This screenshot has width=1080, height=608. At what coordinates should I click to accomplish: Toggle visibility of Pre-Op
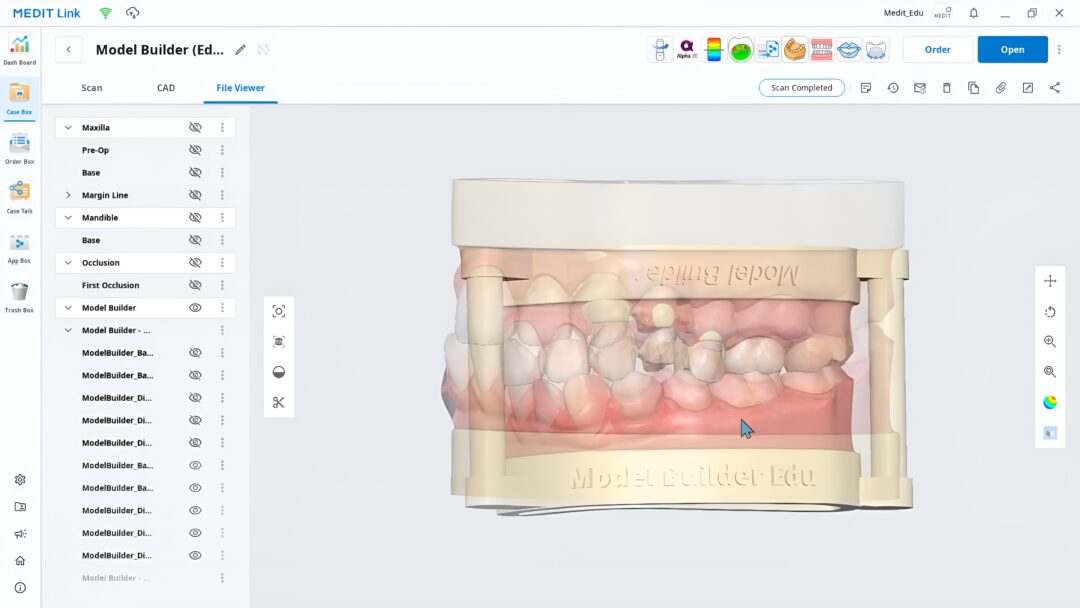(197, 149)
